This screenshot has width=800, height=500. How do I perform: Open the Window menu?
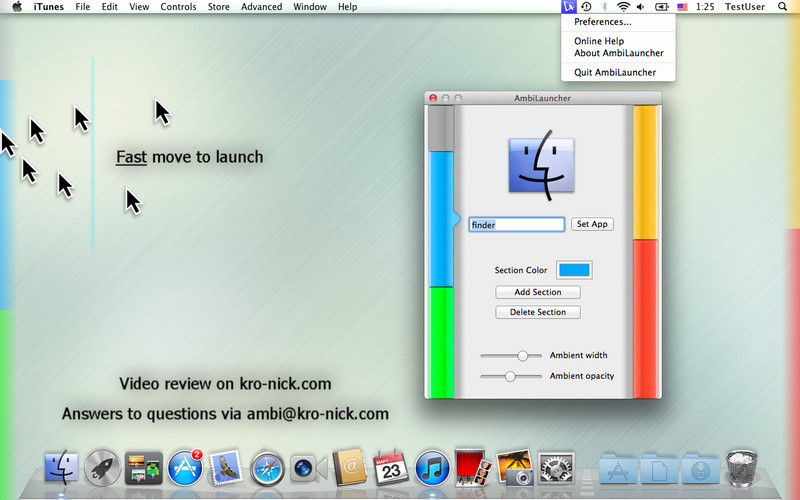pos(310,7)
